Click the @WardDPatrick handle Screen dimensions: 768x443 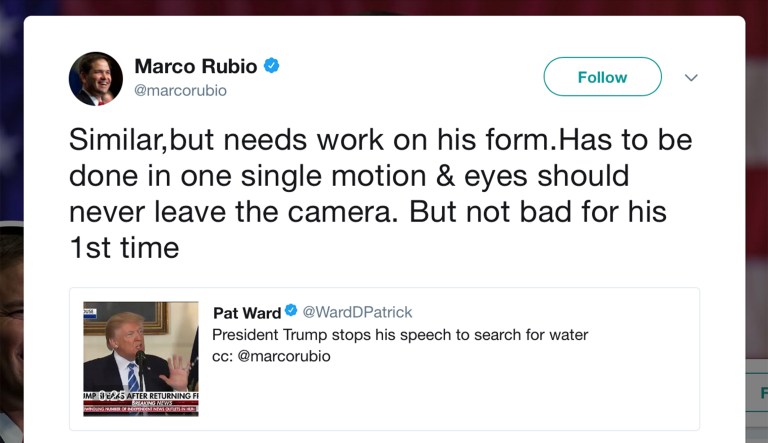tap(357, 312)
